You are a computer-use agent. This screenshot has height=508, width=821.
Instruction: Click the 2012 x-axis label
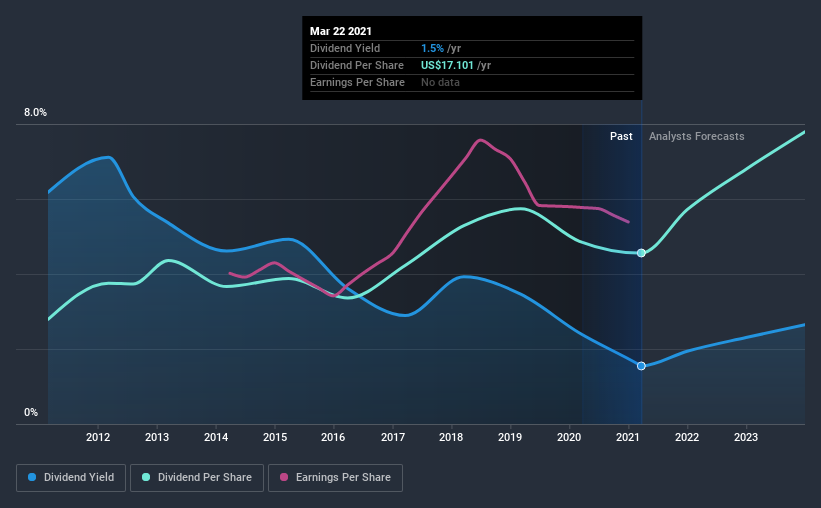pyautogui.click(x=98, y=437)
